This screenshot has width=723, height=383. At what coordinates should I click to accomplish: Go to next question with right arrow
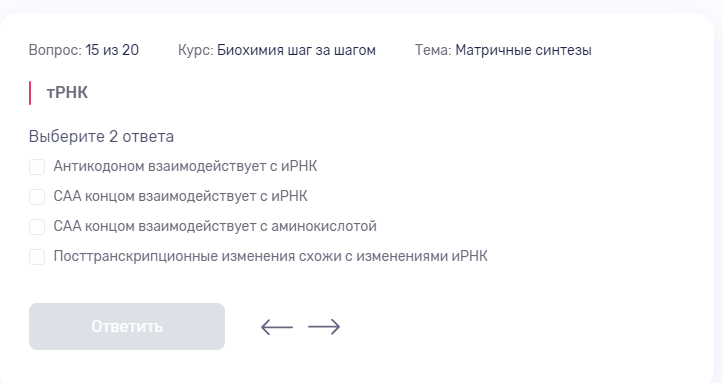[x=324, y=327]
